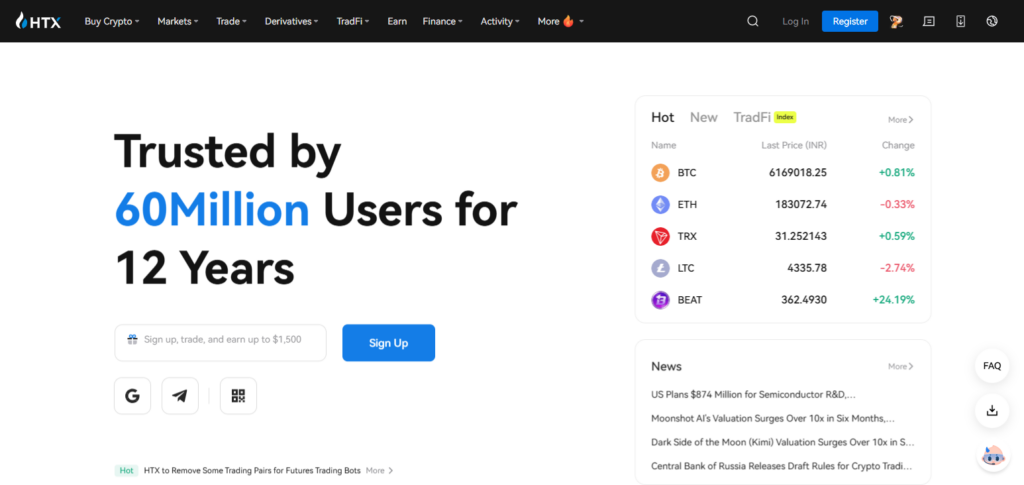Viewport: 1024px width, 485px height.
Task: Click the app download icon in header
Action: pos(960,22)
